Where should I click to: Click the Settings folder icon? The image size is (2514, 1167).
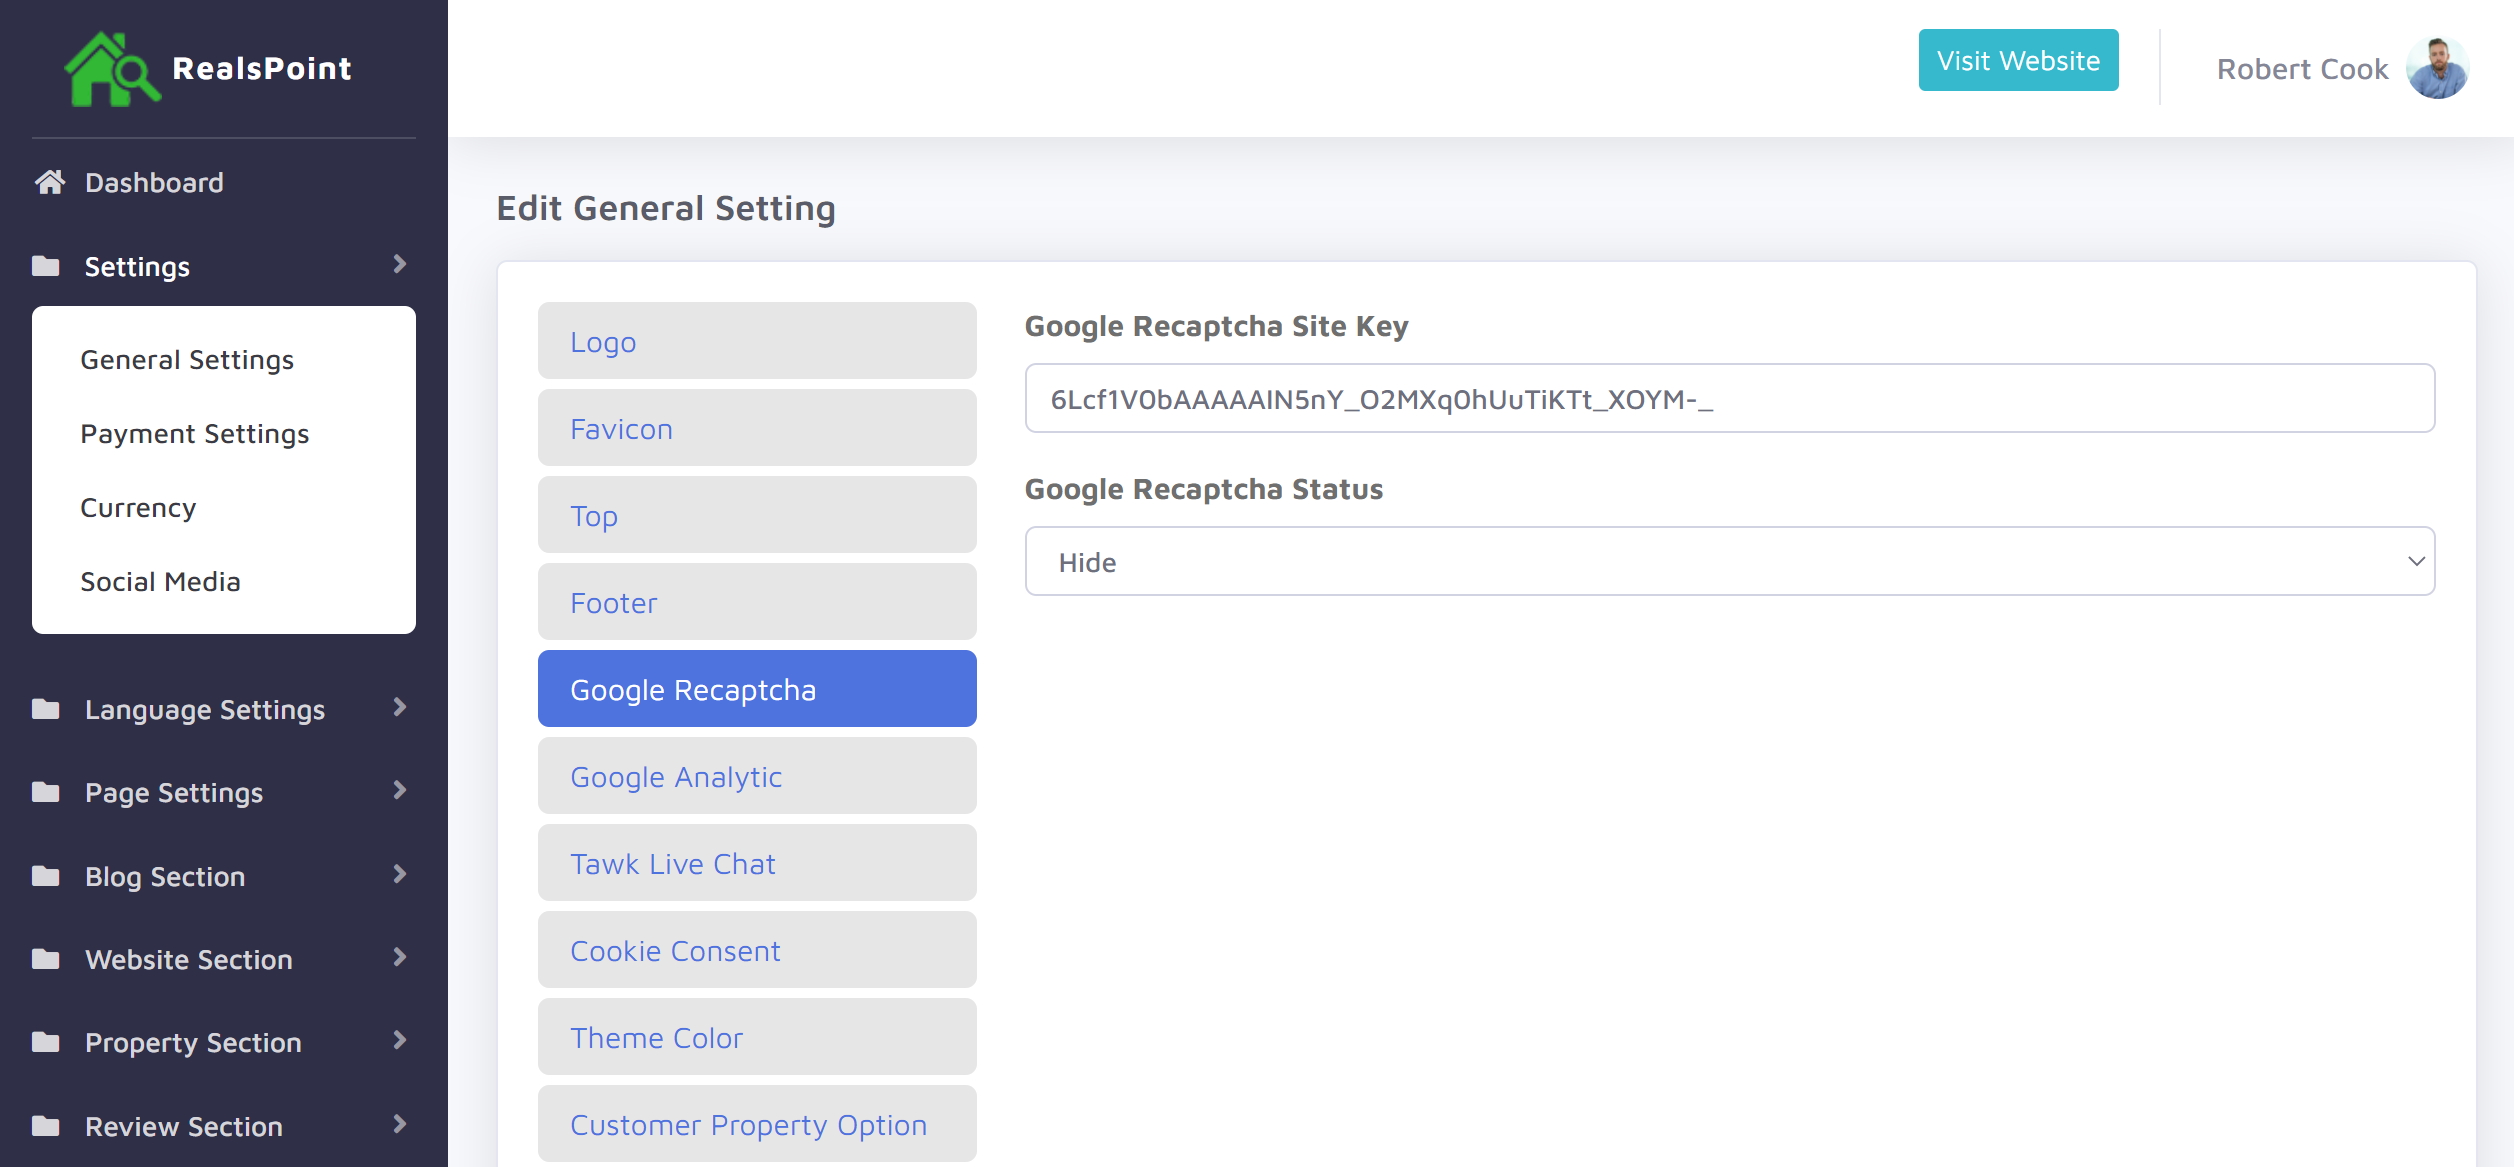[46, 266]
